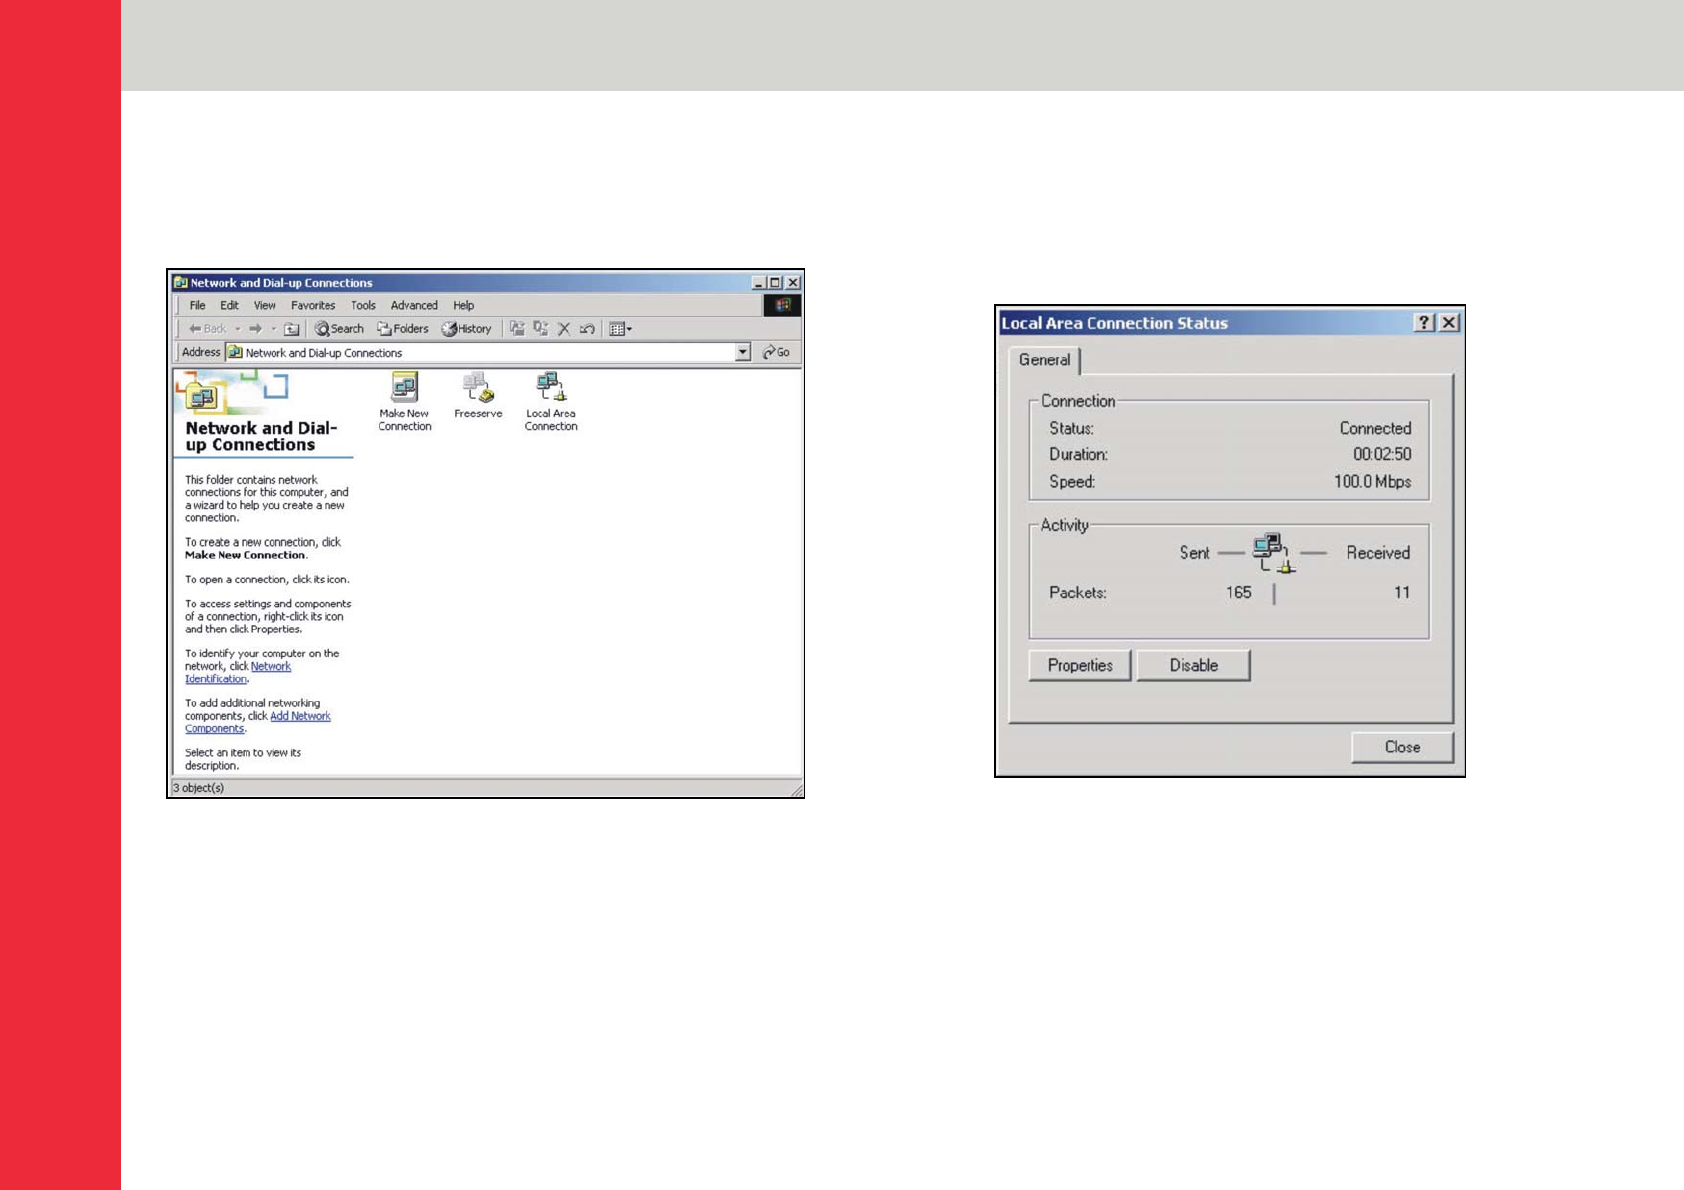Click the Address bar folder icon

[x=235, y=352]
